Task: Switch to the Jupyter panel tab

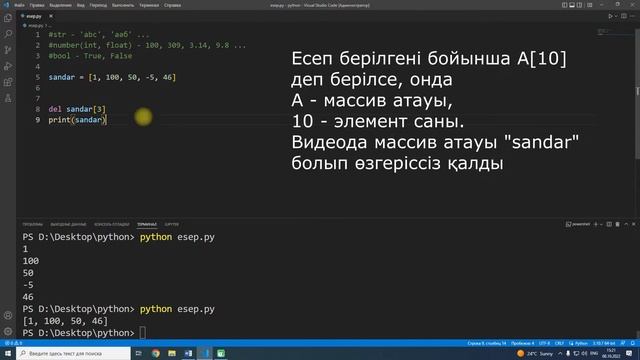Action: (172, 224)
